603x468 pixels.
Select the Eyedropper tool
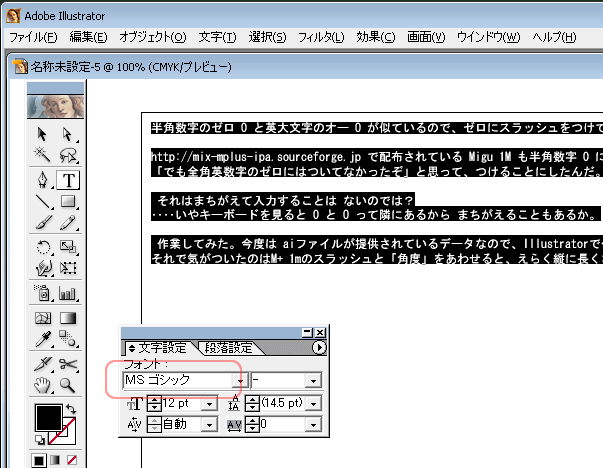[43, 339]
